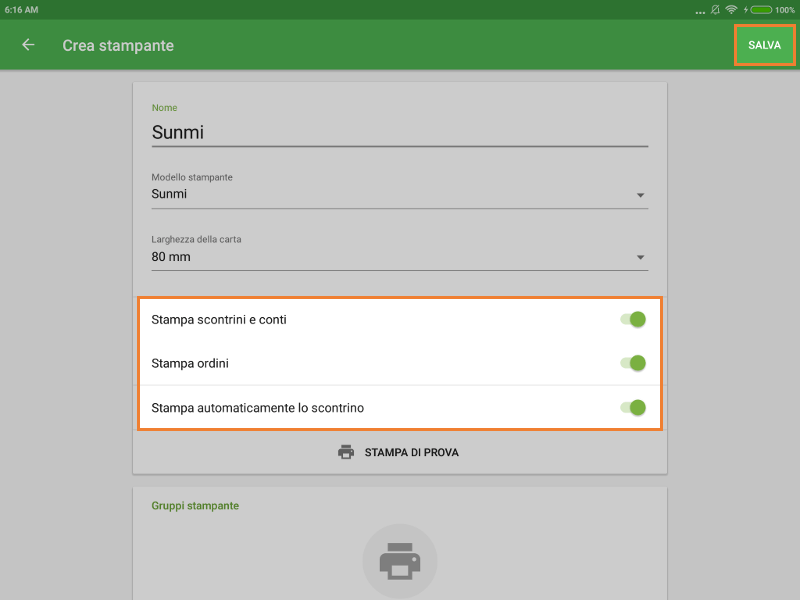The width and height of the screenshot is (800, 600).
Task: Click the charging bolt icon near battery
Action: [746, 9]
